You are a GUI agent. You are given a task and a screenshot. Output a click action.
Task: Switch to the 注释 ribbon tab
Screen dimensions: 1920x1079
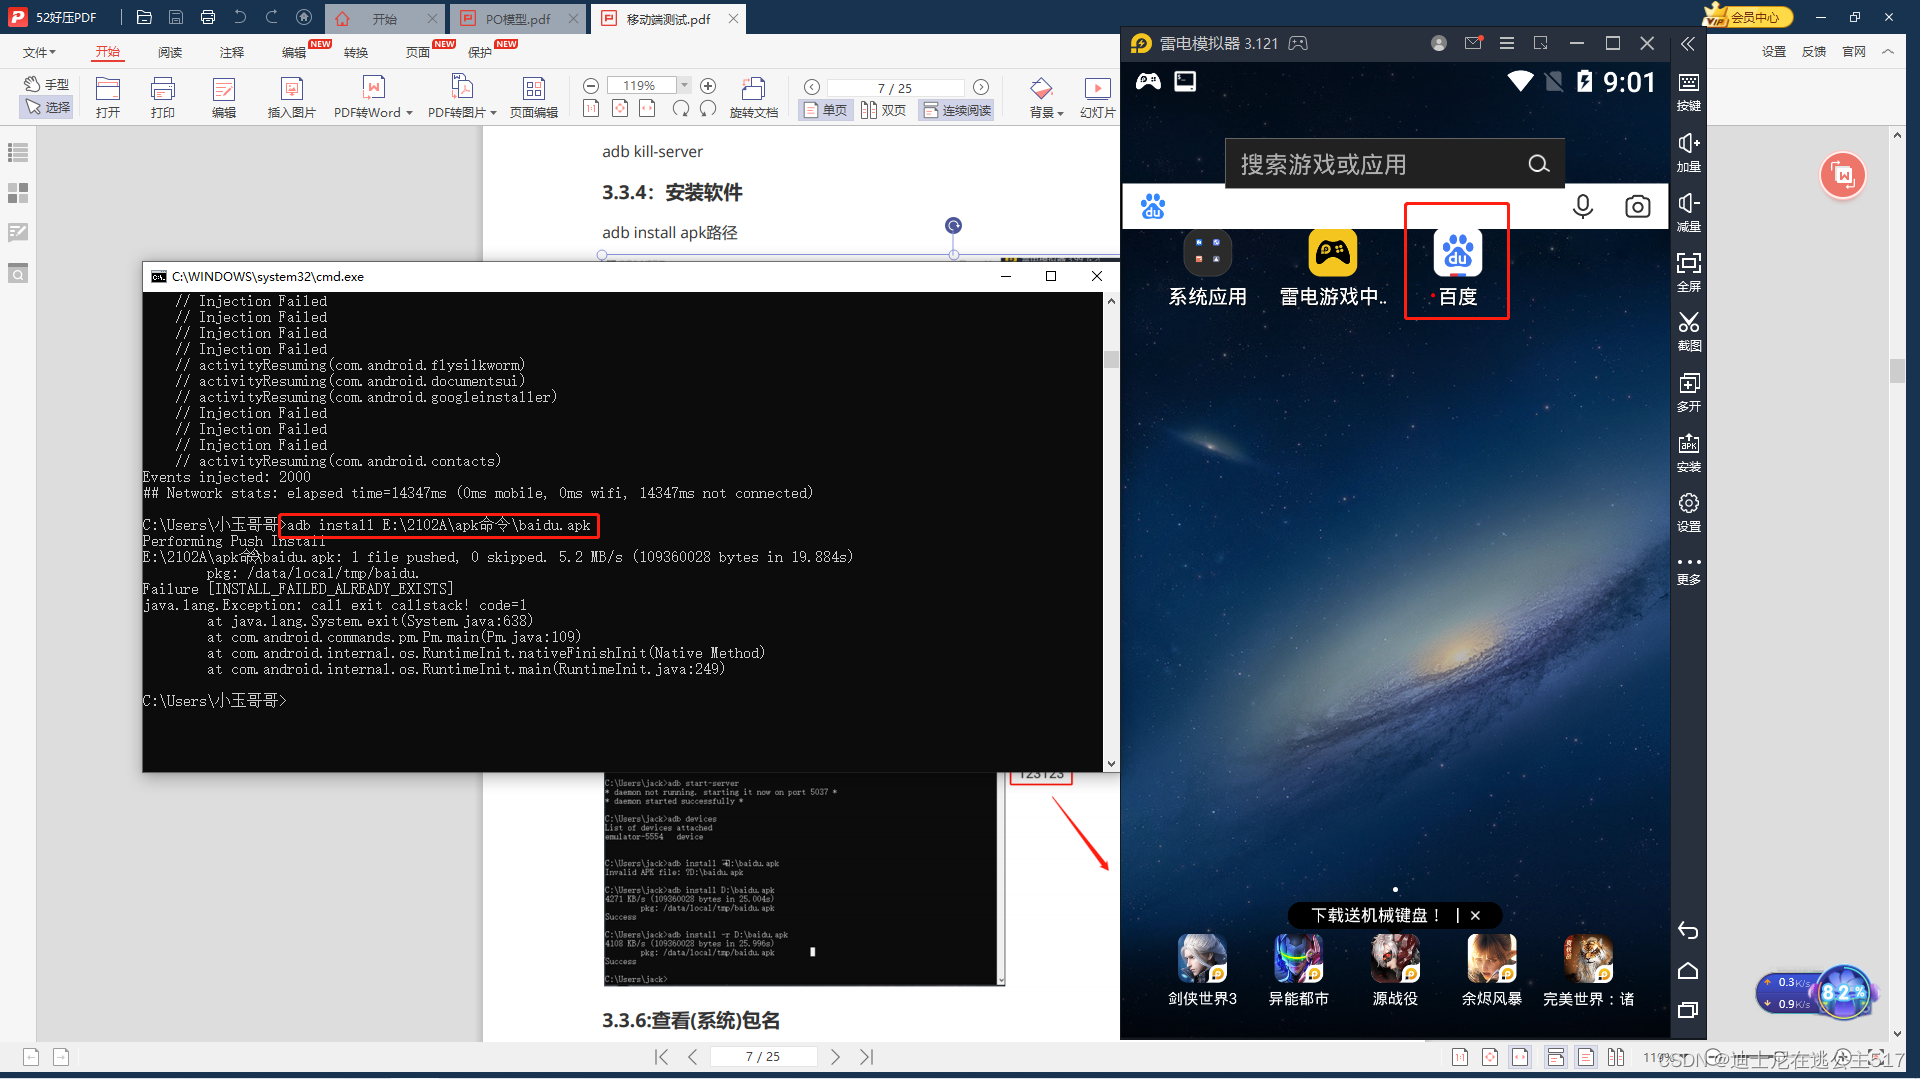tap(232, 52)
